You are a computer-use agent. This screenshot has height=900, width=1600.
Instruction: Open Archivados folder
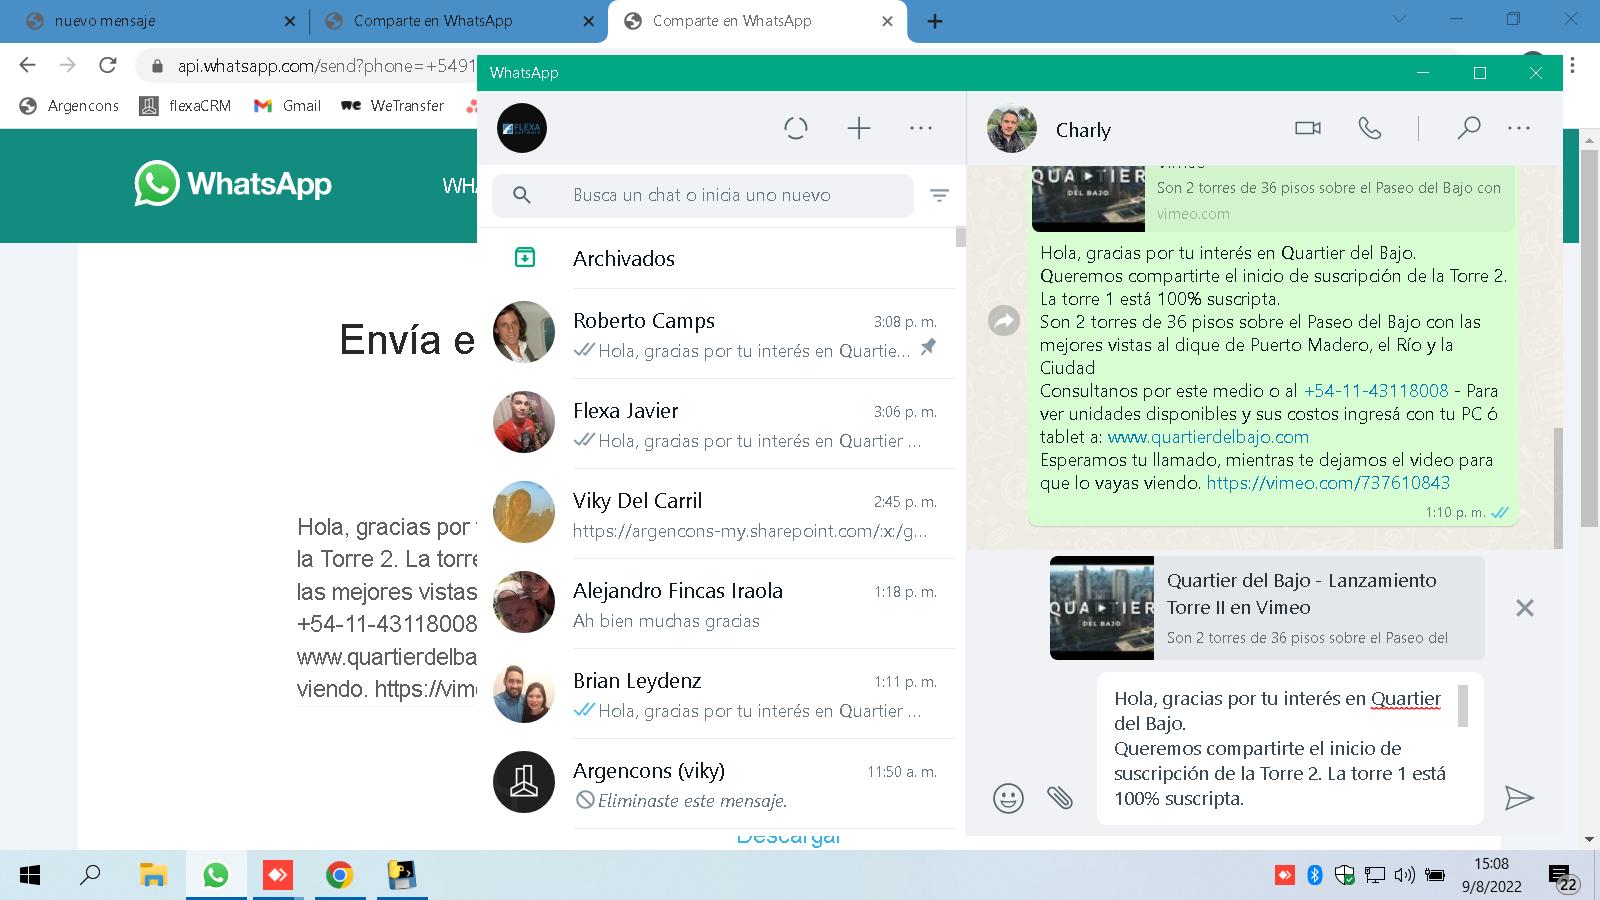716,258
